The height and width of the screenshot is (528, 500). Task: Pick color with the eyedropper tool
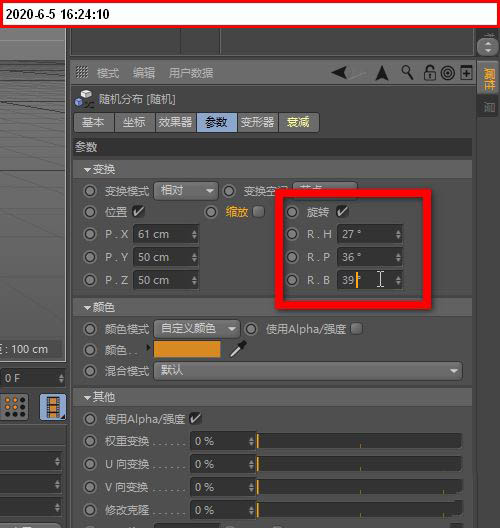point(238,349)
